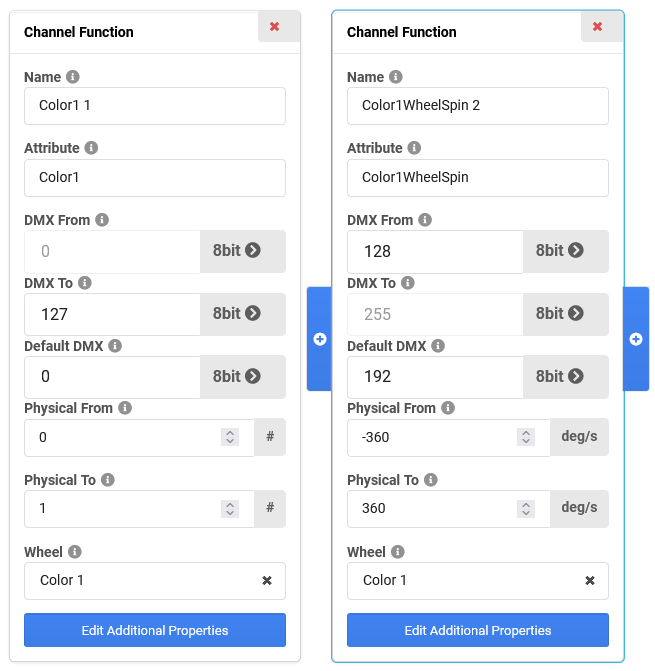Remove the Color 1 wheel selection in Color1WheelSpin 2 panel
This screenshot has height=671, width=655.
click(590, 580)
